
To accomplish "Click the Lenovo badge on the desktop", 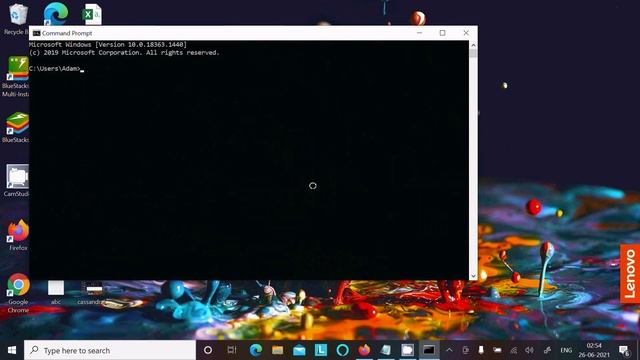I will (x=630, y=273).
